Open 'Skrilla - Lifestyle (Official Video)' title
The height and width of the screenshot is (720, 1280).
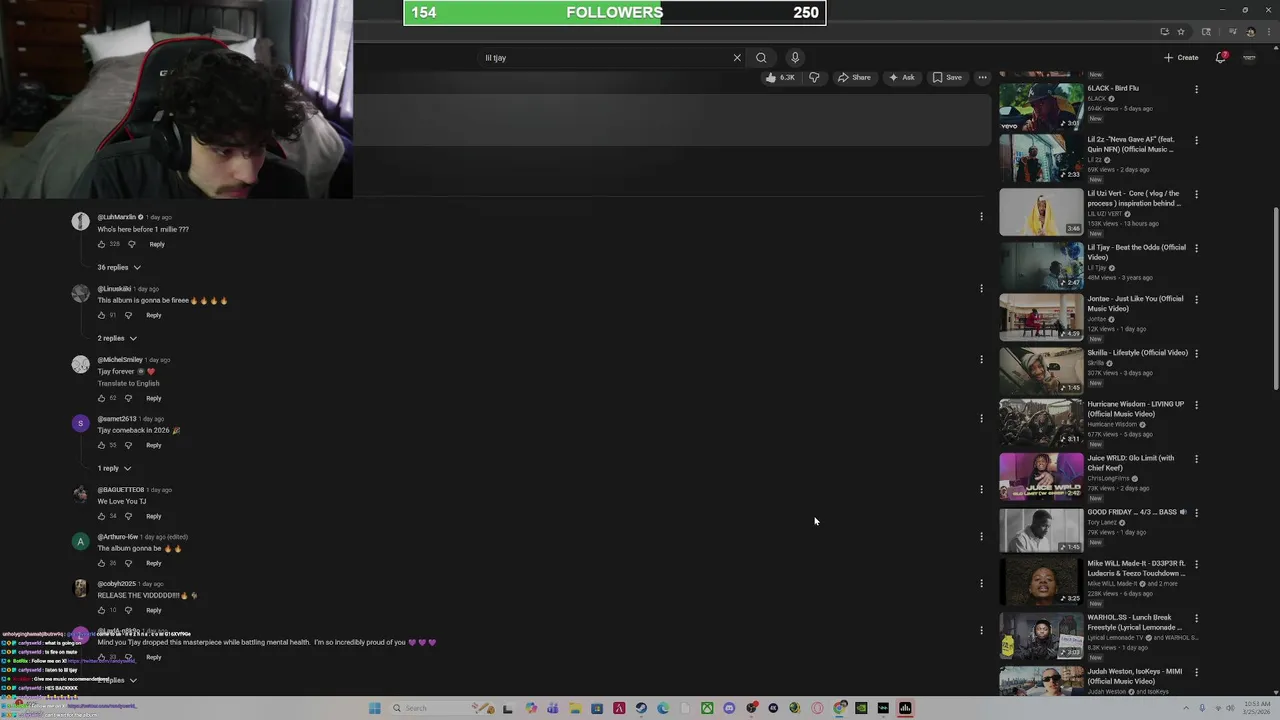(1138, 353)
